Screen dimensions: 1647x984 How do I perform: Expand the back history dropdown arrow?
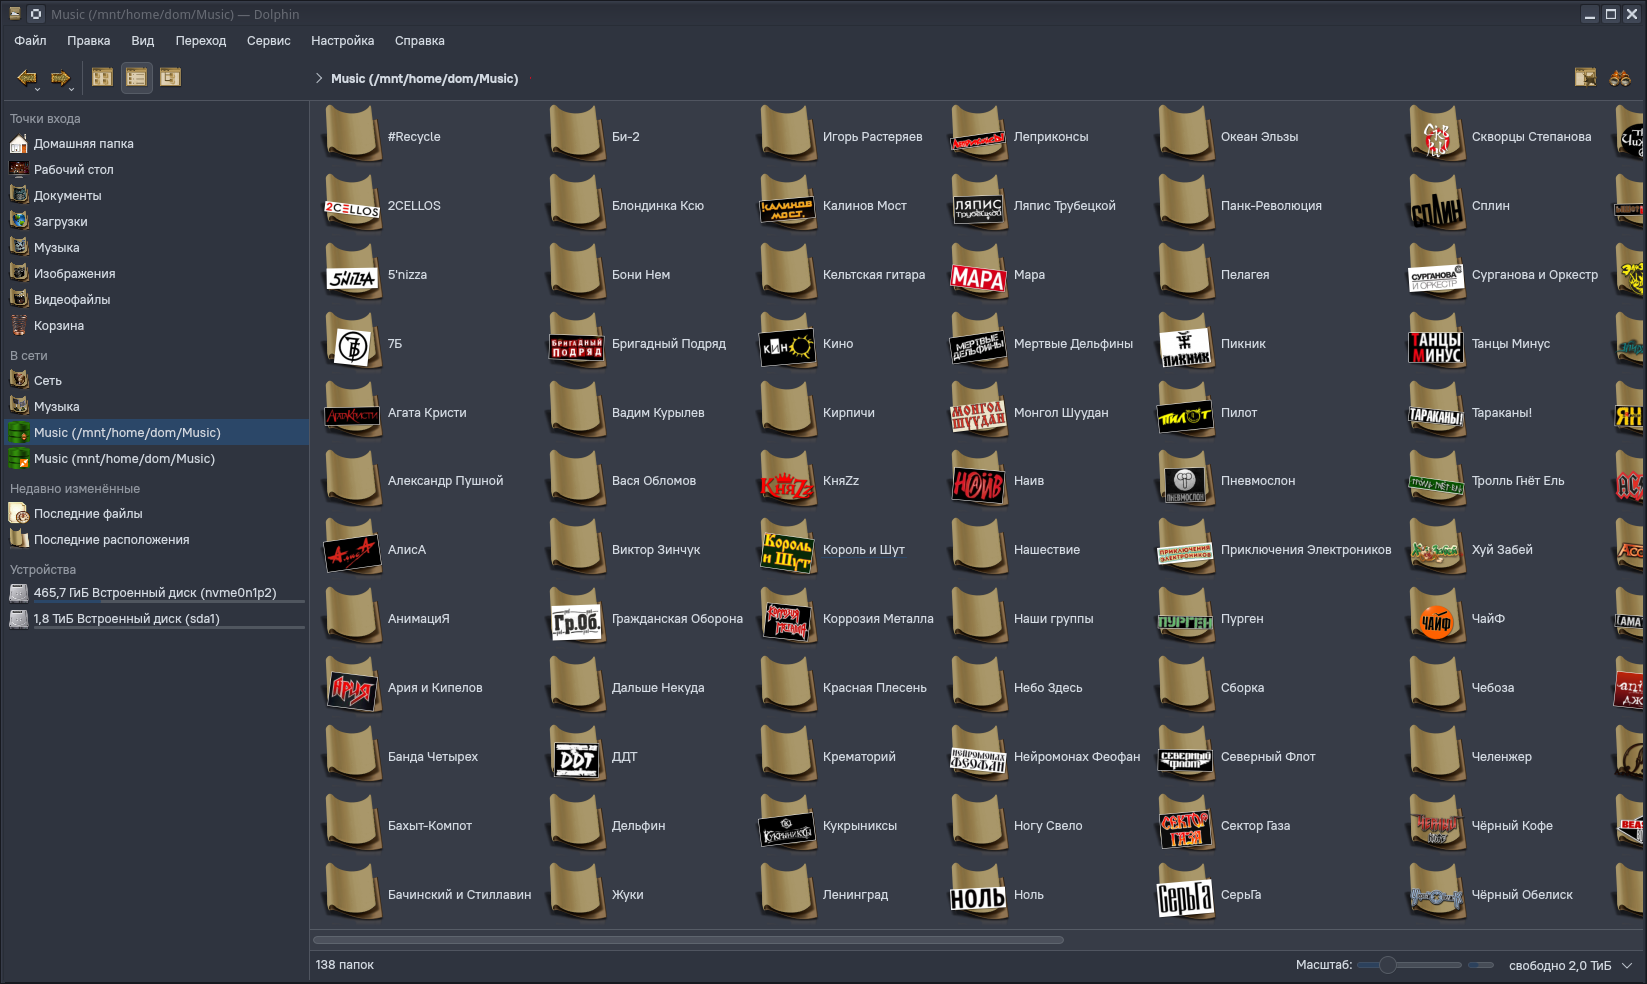pos(37,89)
